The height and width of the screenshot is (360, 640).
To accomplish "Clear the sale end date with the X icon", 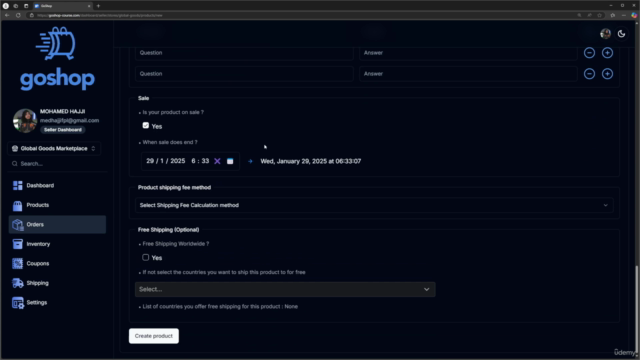I will [x=217, y=161].
